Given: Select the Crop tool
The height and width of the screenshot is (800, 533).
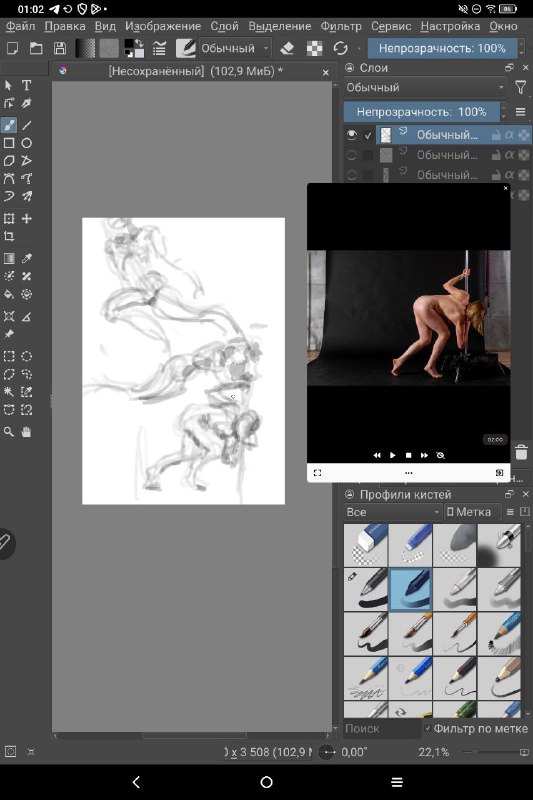Looking at the screenshot, I should tap(9, 236).
